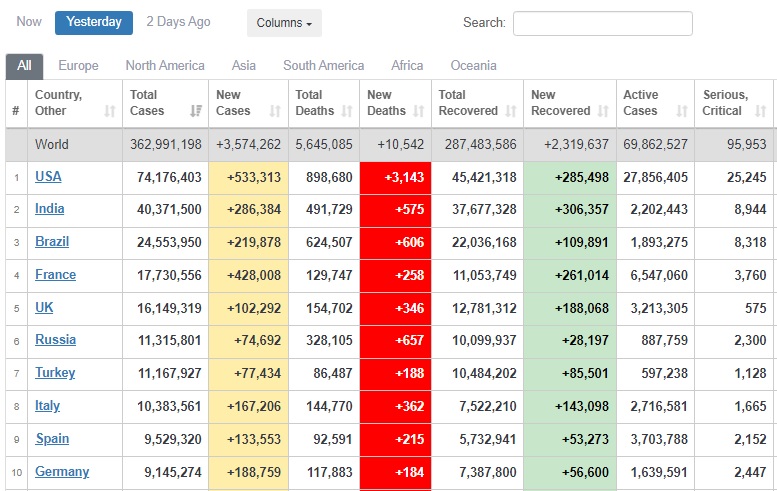777x491 pixels.
Task: Select the Yesterday data button
Action: click(94, 22)
